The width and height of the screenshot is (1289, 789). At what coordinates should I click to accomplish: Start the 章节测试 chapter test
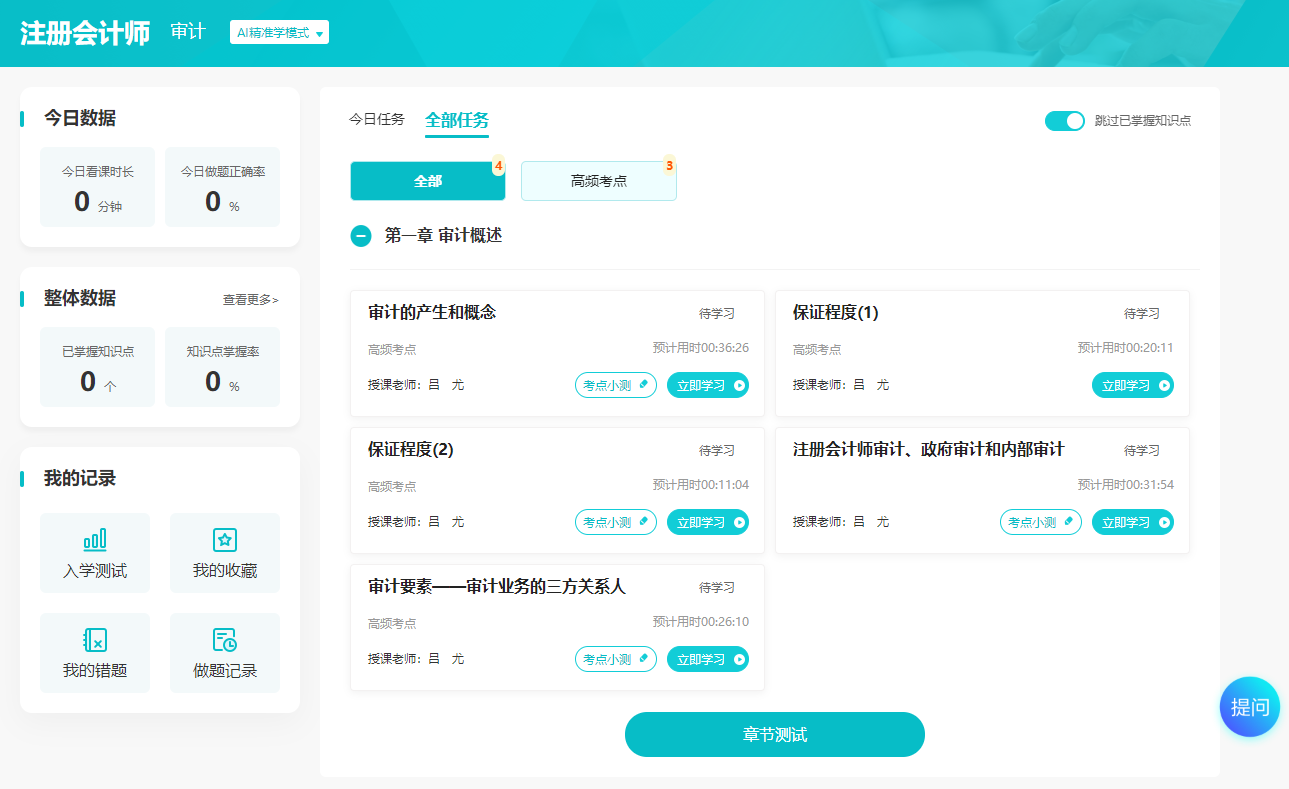tap(774, 734)
